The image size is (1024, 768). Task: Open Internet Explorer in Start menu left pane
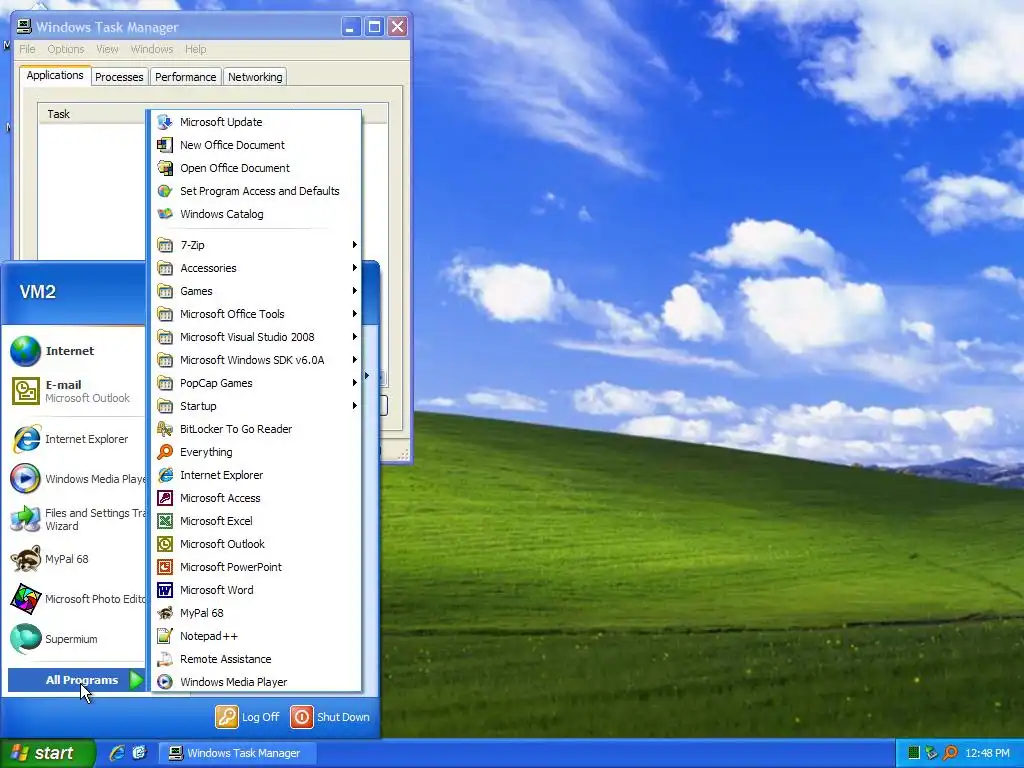pos(74,439)
